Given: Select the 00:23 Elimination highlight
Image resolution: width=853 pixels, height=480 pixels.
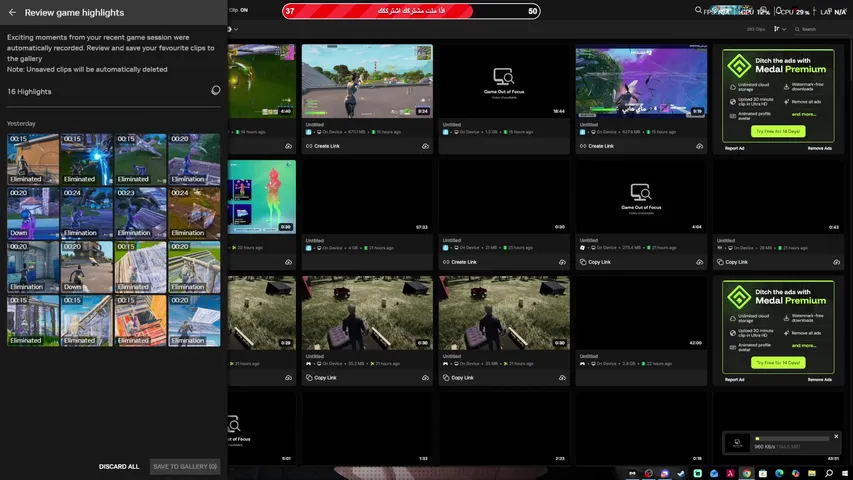Looking at the screenshot, I should [140, 213].
